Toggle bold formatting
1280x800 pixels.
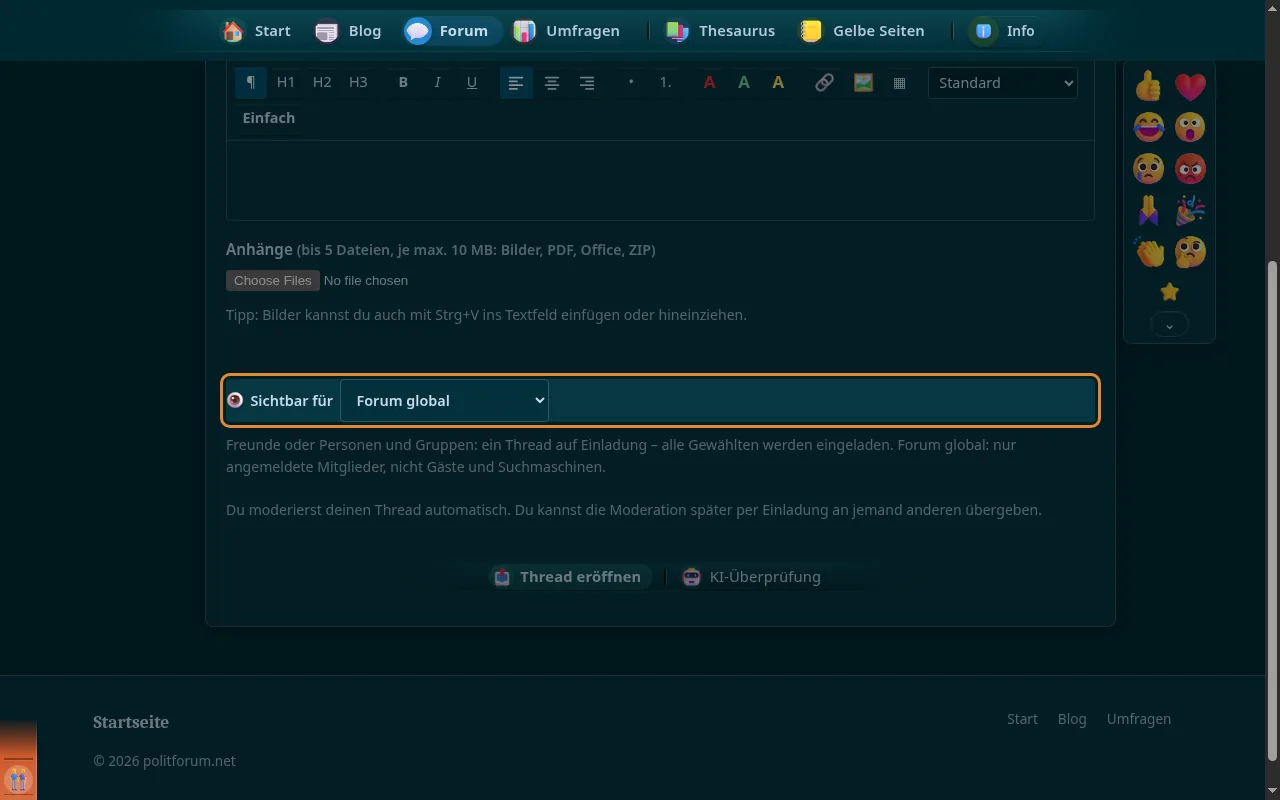click(x=404, y=83)
